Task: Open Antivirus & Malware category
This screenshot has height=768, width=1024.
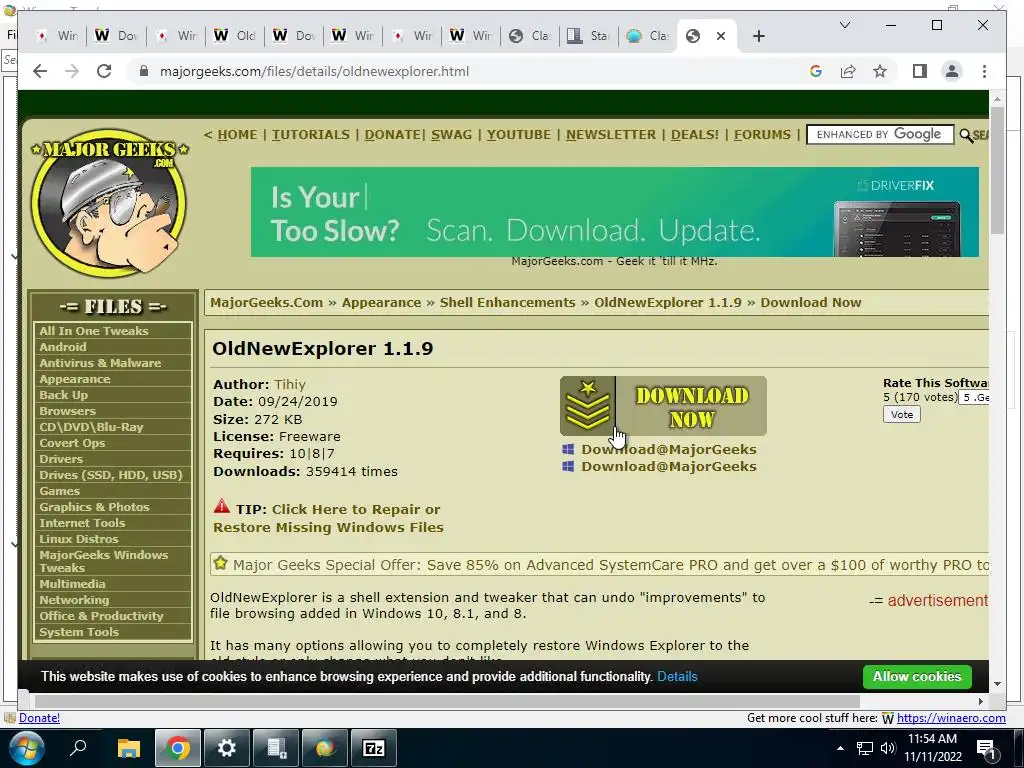Action: tap(100, 362)
